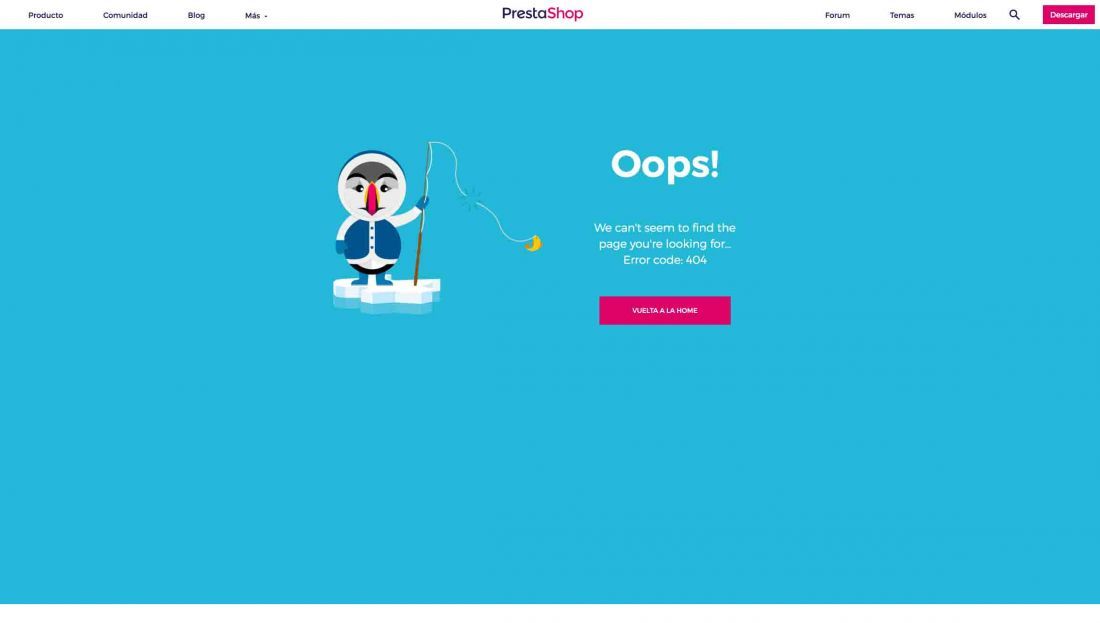Click the PrestaShop logo
The width and height of the screenshot is (1100, 623).
pos(542,14)
